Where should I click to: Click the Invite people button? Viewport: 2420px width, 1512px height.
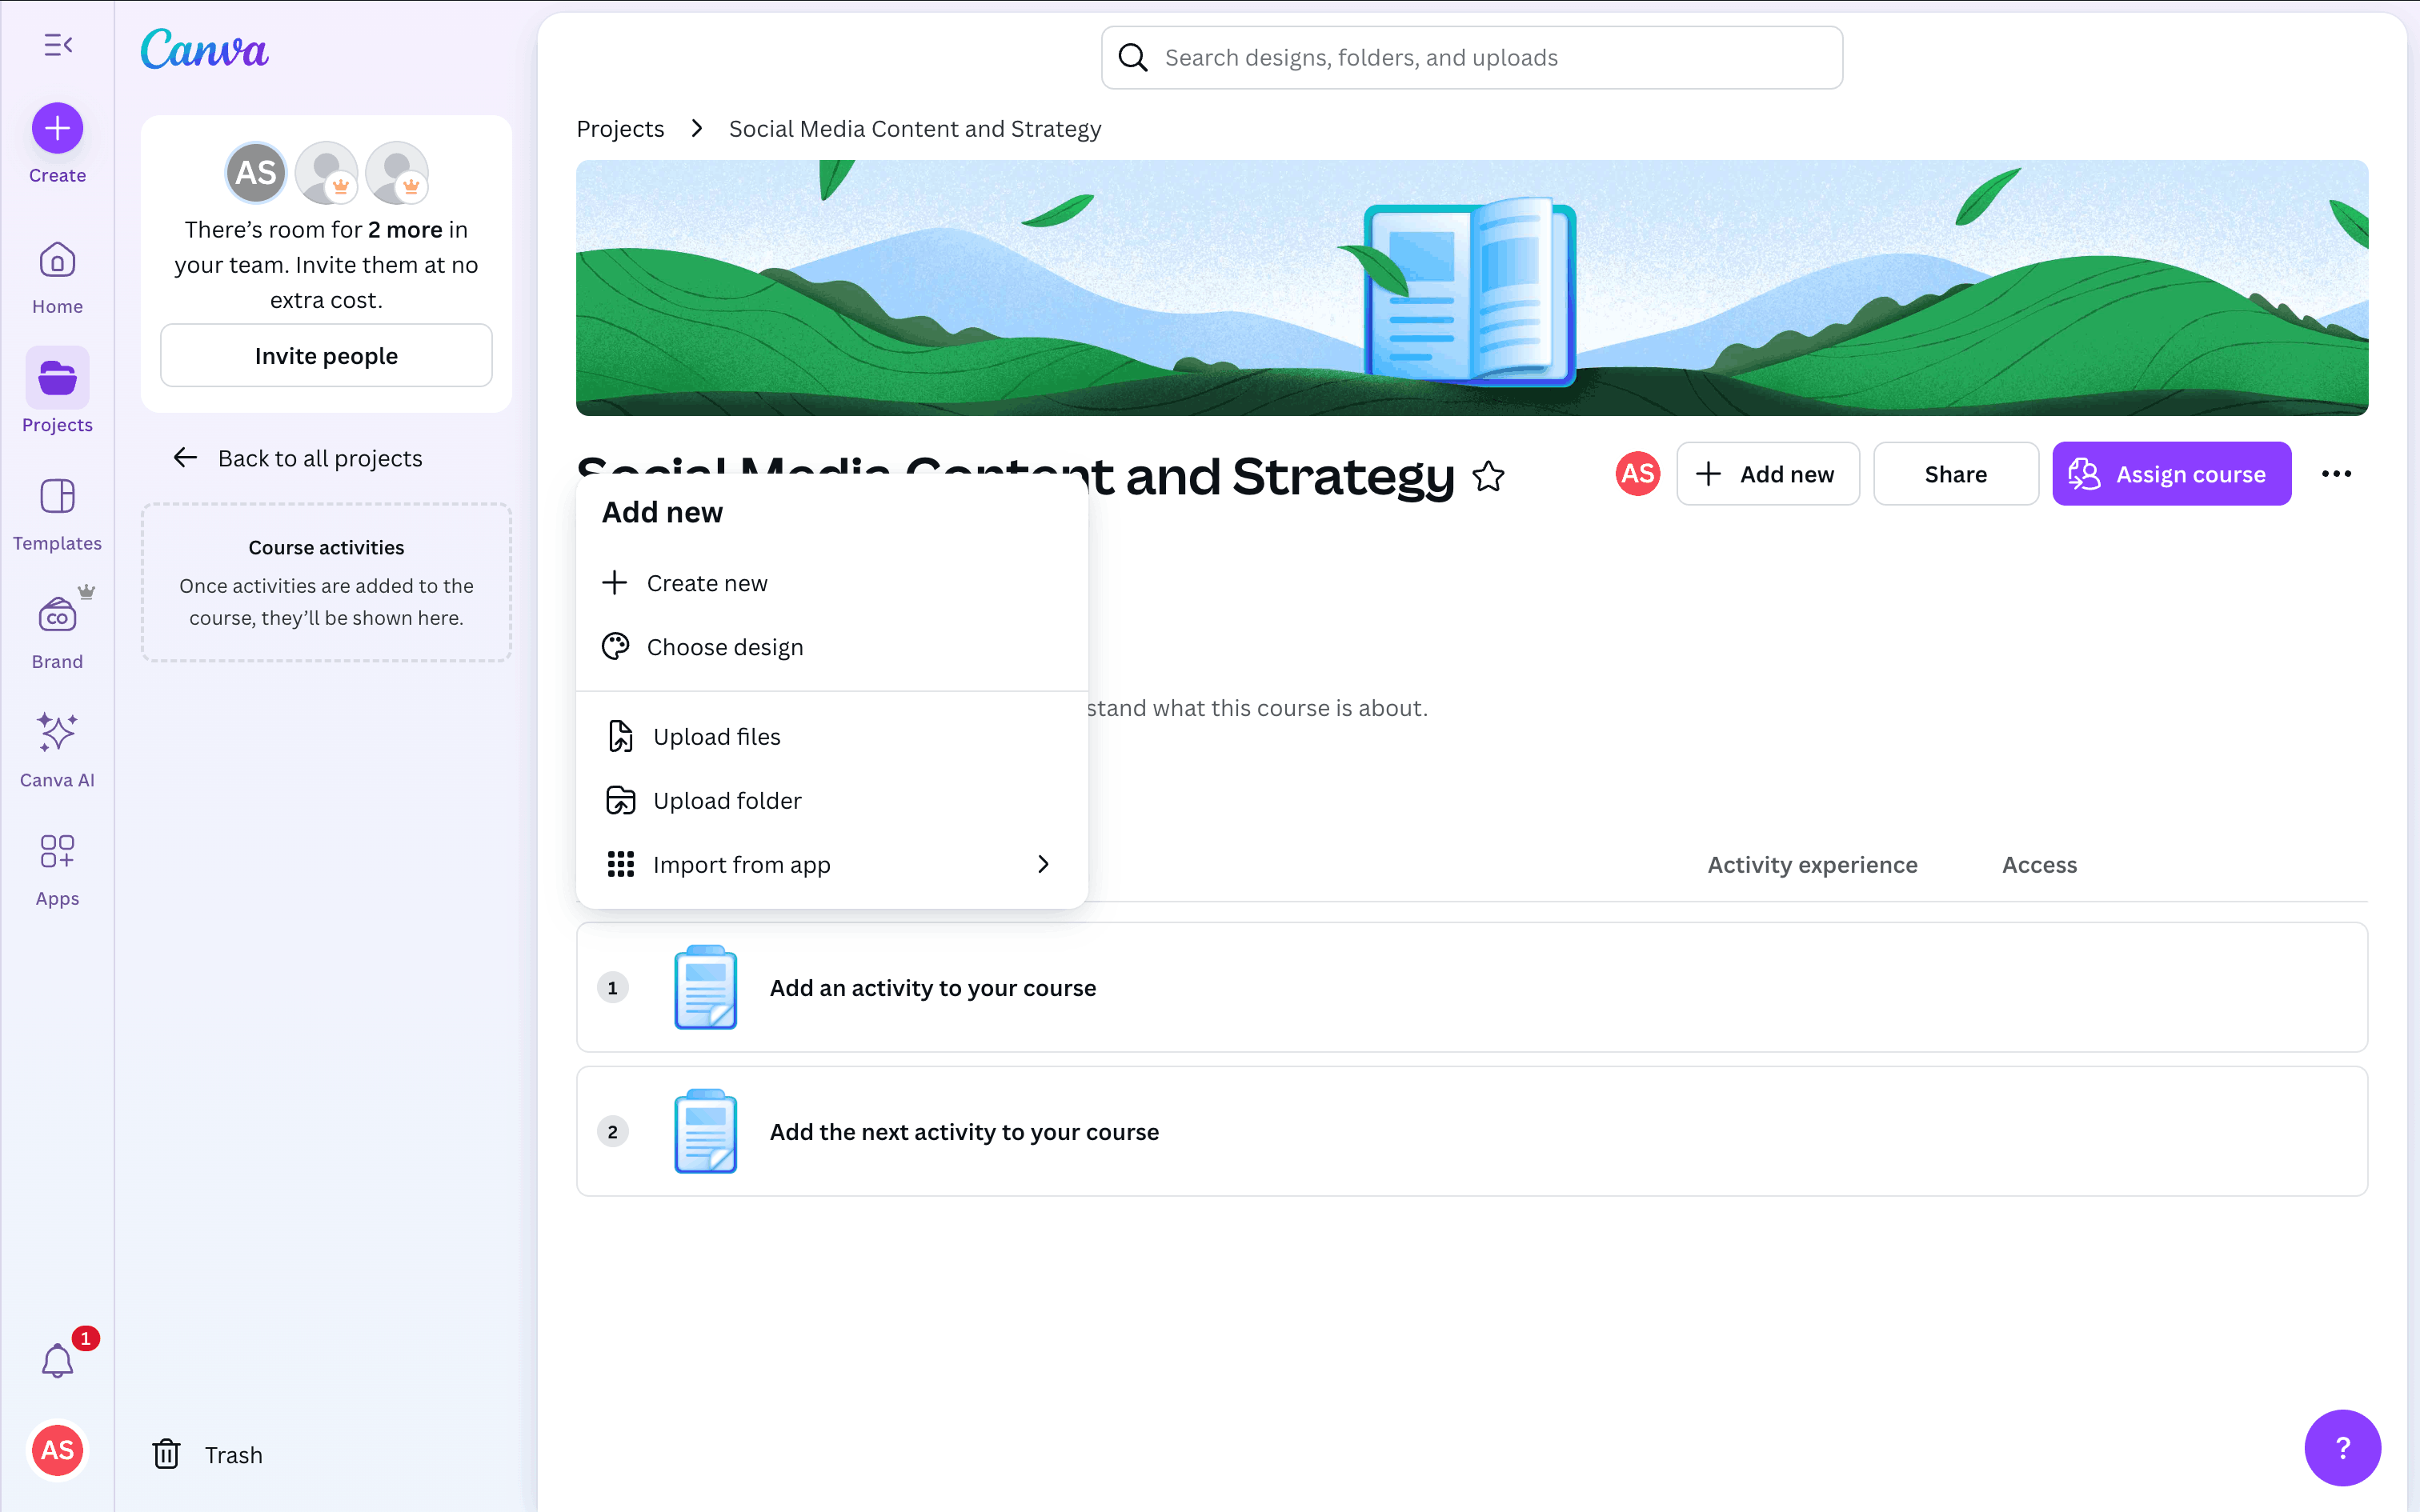[326, 355]
